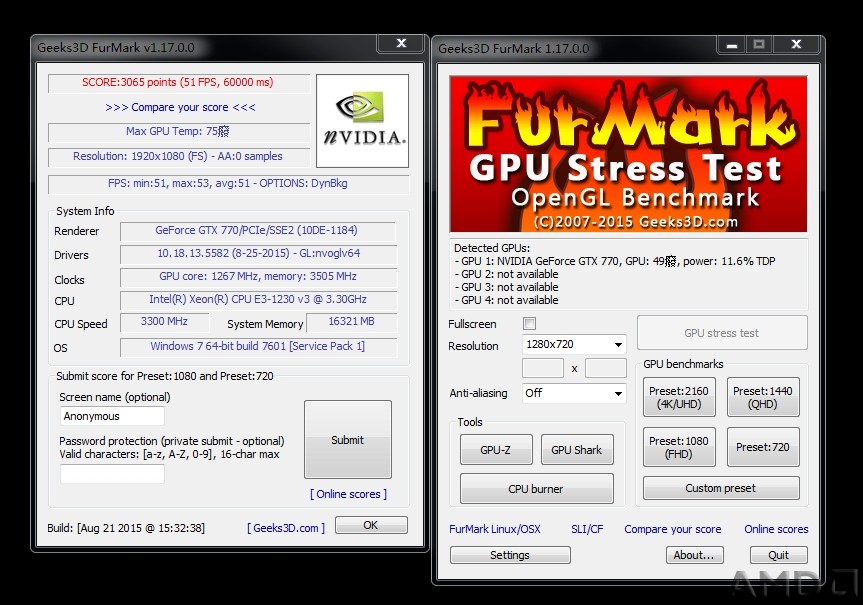This screenshot has width=863, height=605.
Task: Open the About... dialog
Action: (x=695, y=555)
